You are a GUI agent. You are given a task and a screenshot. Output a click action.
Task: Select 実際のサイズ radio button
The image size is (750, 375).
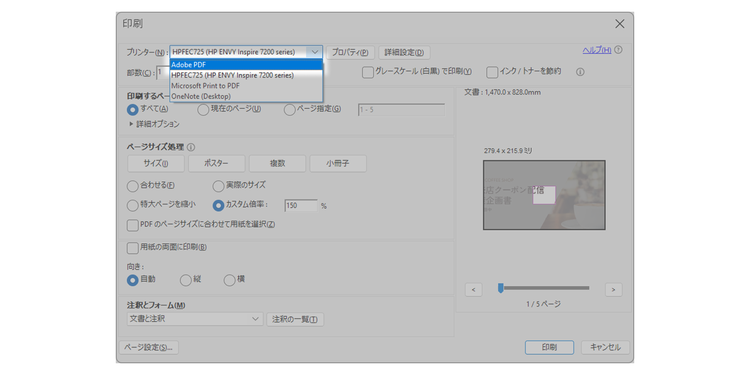[x=218, y=186]
